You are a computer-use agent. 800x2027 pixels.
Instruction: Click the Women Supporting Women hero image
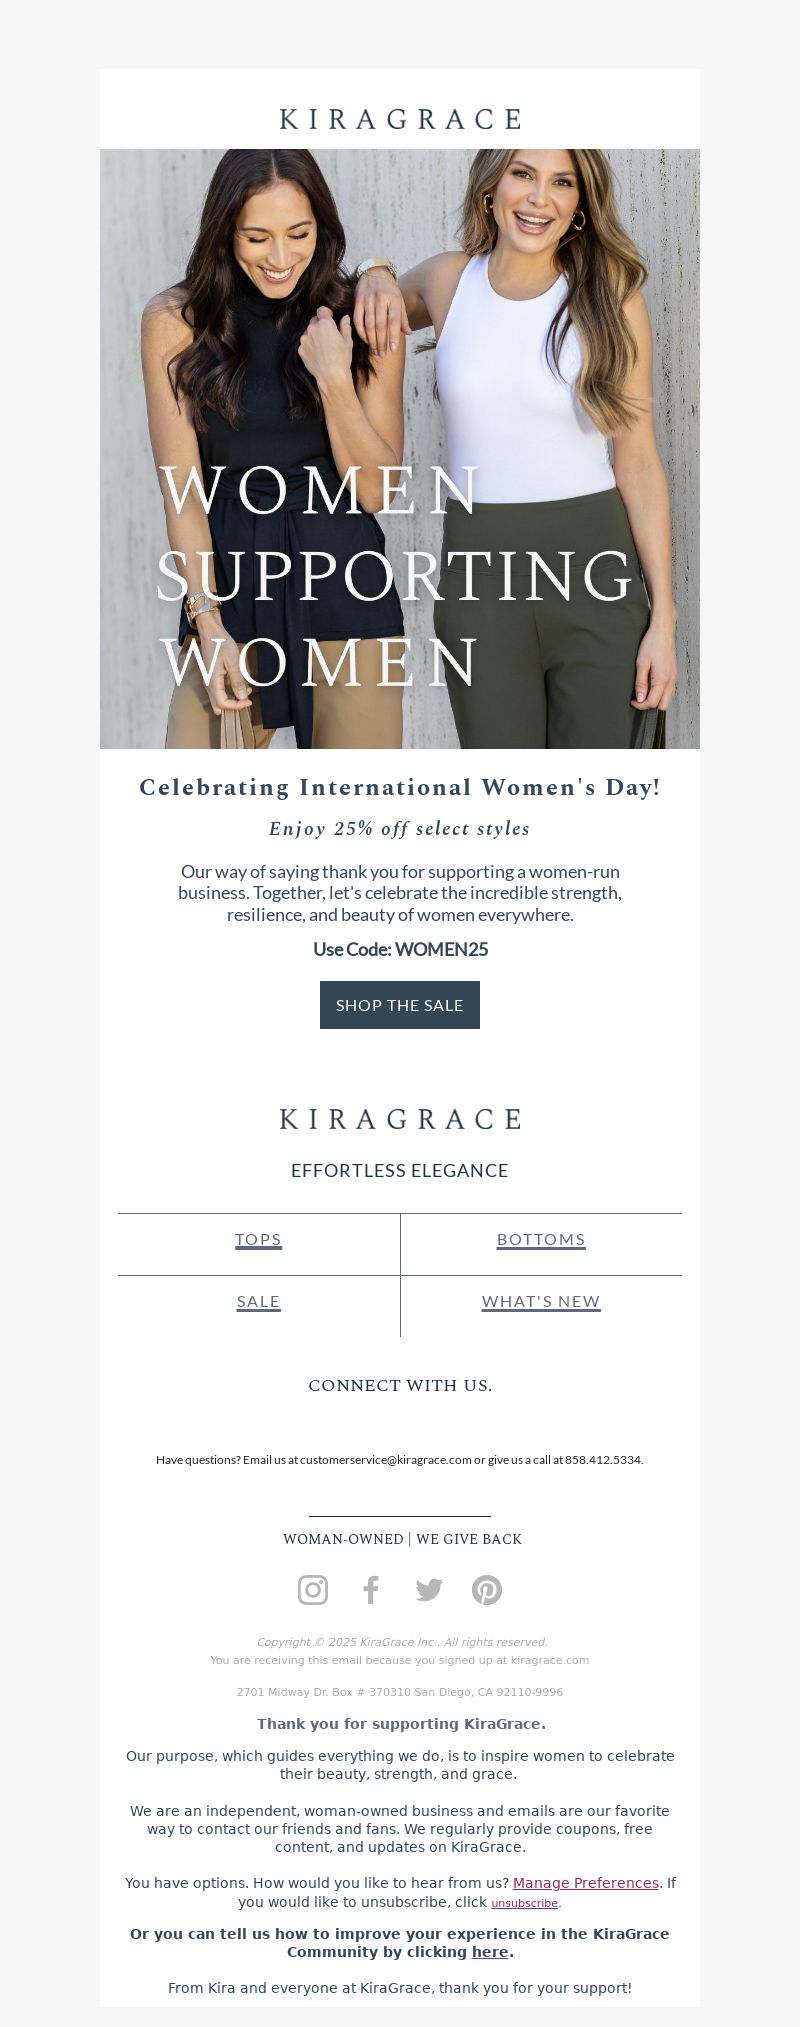400,449
